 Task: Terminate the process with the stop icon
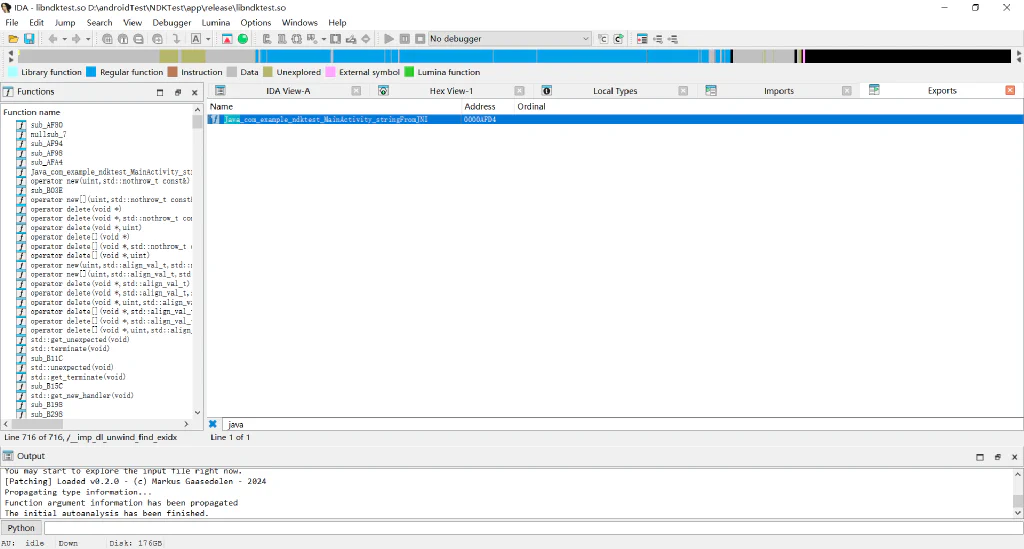coord(421,39)
